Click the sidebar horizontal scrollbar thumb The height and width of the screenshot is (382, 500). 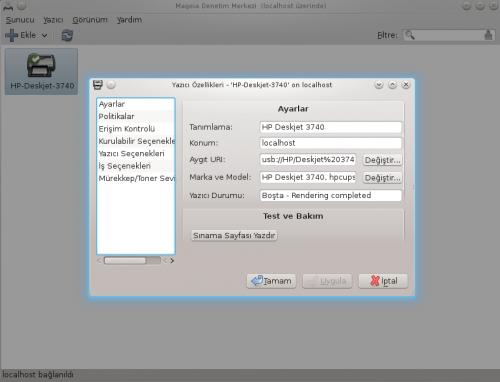tap(125, 261)
